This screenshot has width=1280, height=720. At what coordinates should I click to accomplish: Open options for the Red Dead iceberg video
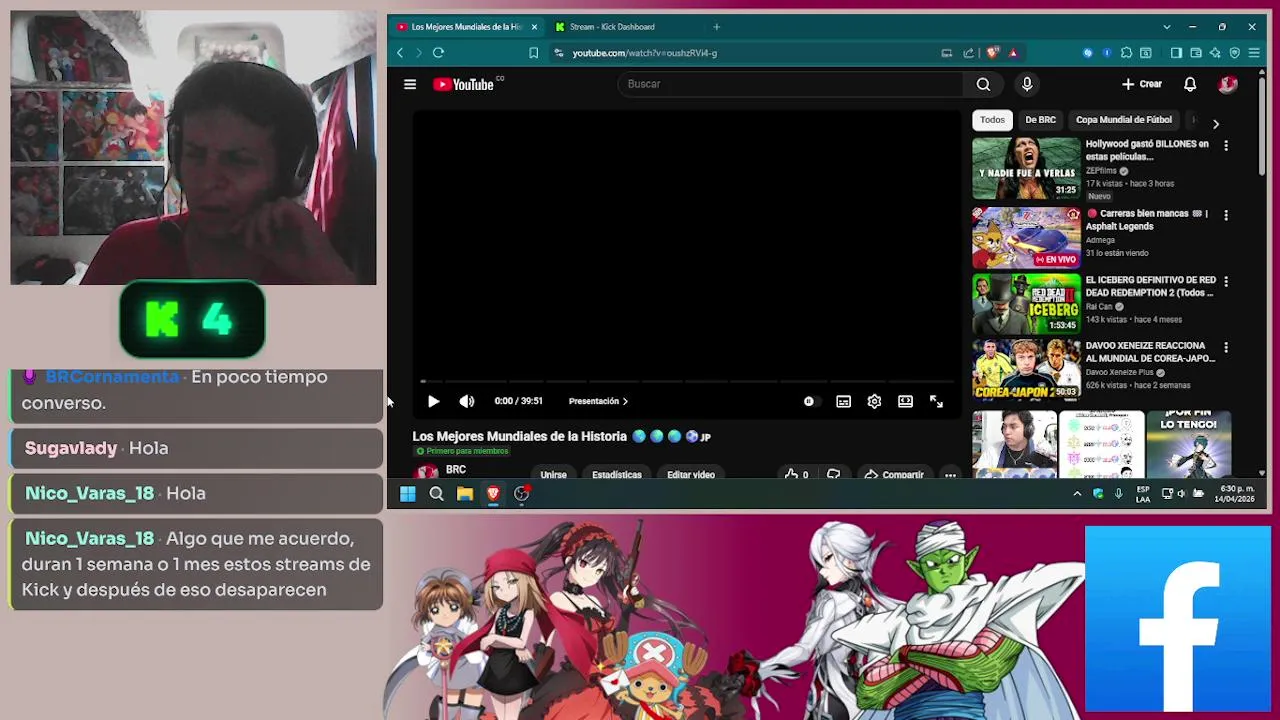point(1226,282)
